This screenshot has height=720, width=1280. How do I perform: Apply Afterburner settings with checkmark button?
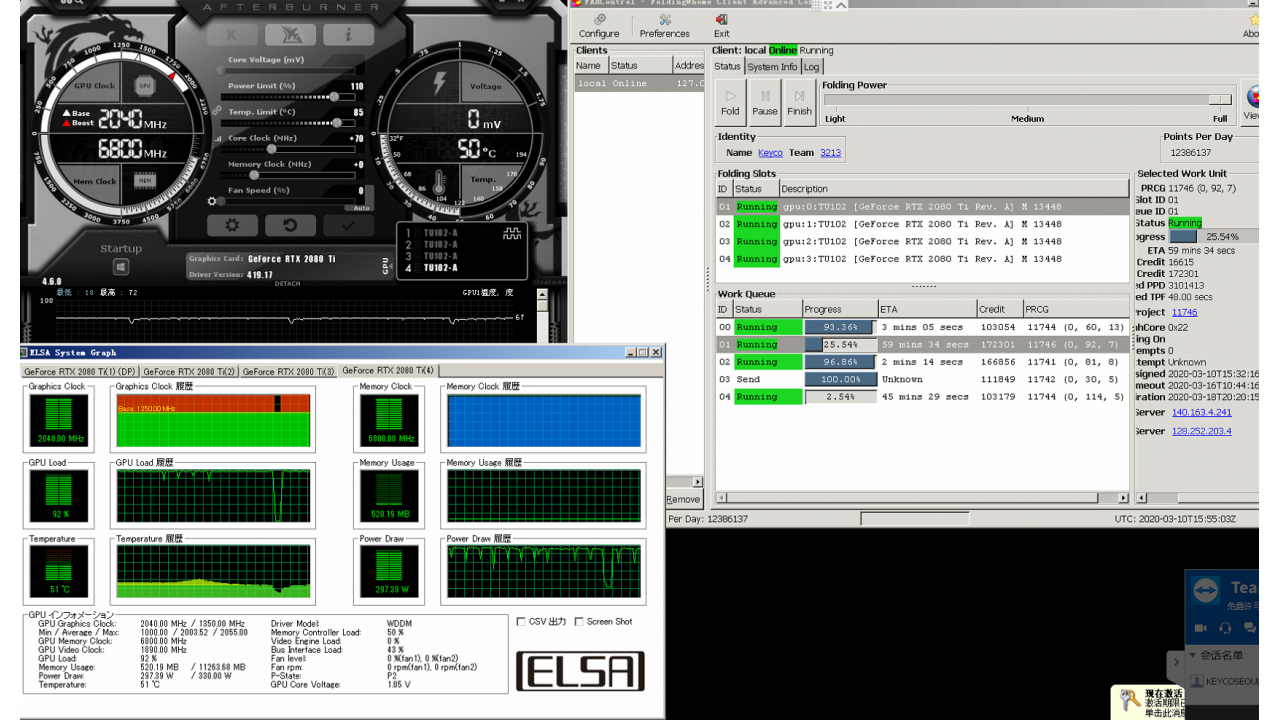(x=349, y=226)
